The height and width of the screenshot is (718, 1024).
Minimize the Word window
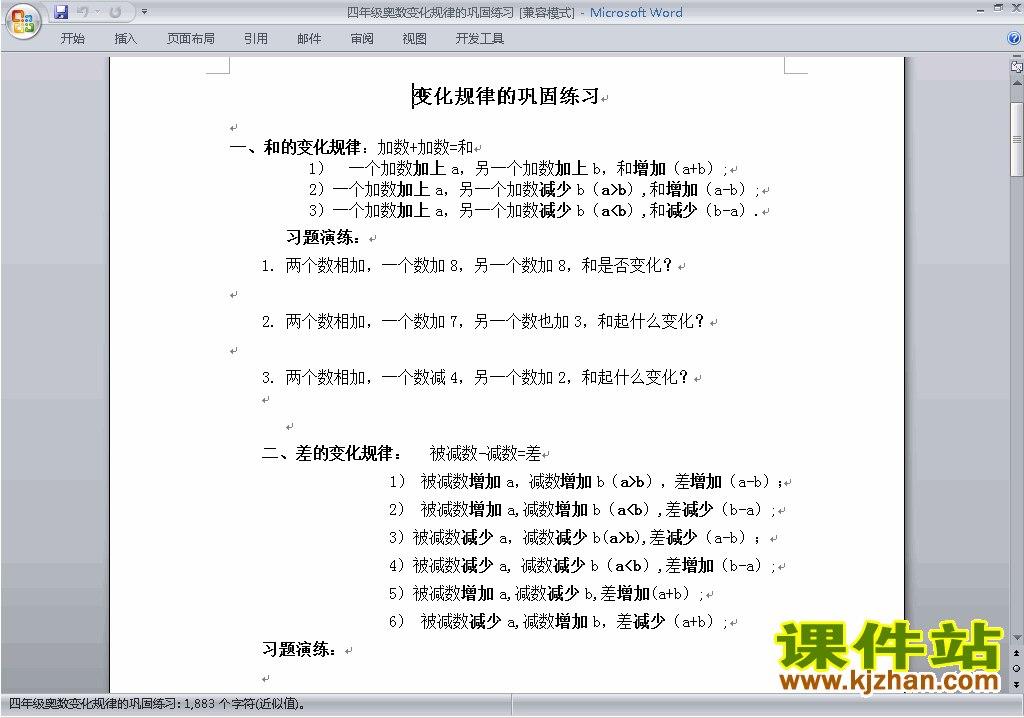980,10
